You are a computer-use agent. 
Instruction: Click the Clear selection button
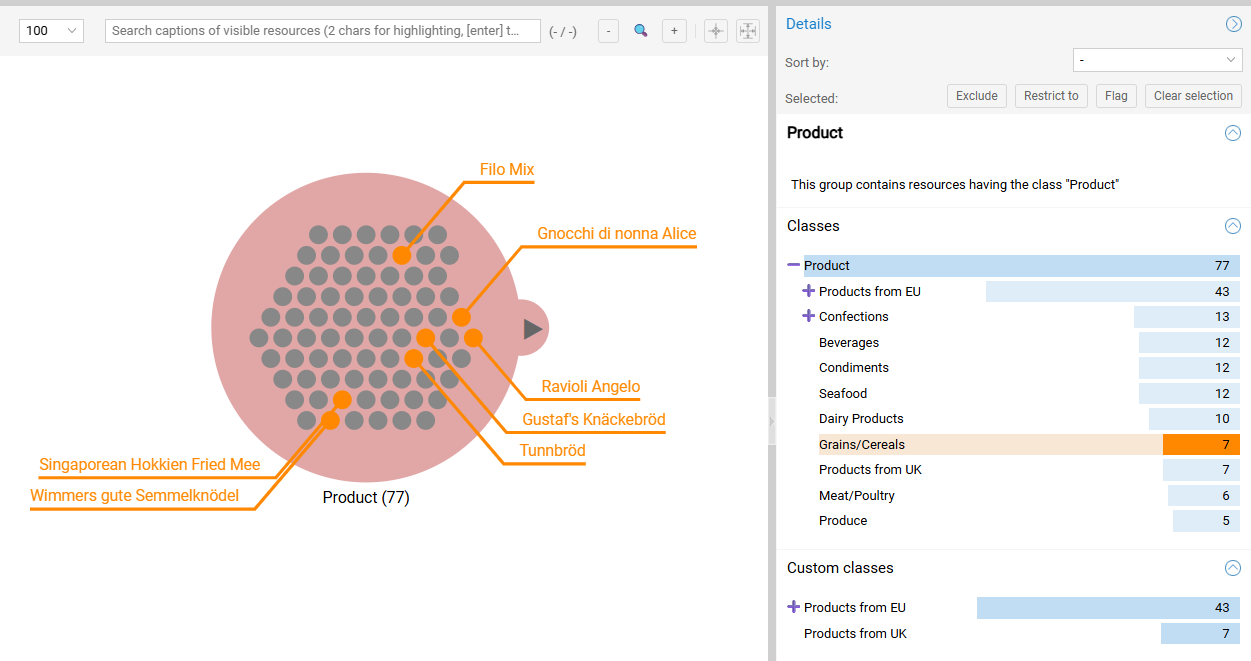click(1193, 95)
